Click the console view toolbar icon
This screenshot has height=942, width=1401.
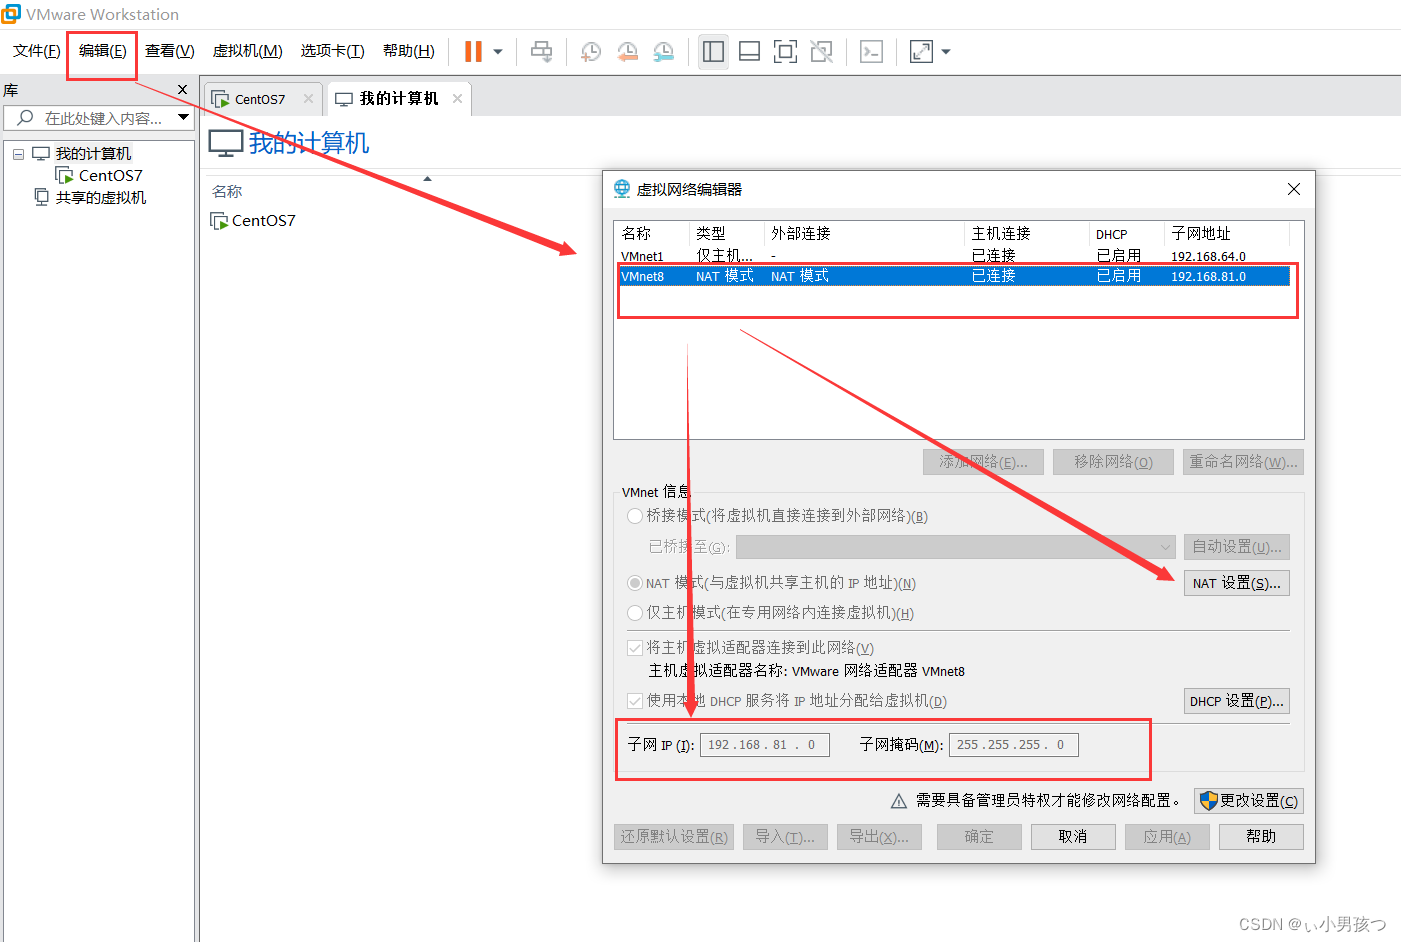[x=871, y=51]
